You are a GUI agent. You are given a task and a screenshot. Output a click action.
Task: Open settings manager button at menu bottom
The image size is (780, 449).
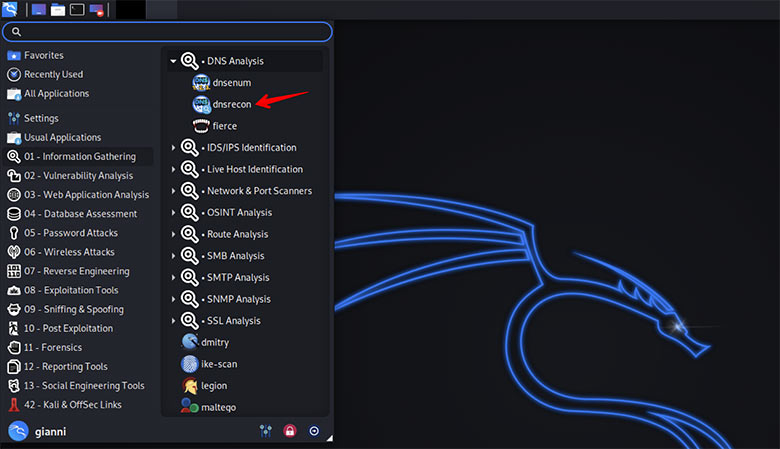266,431
